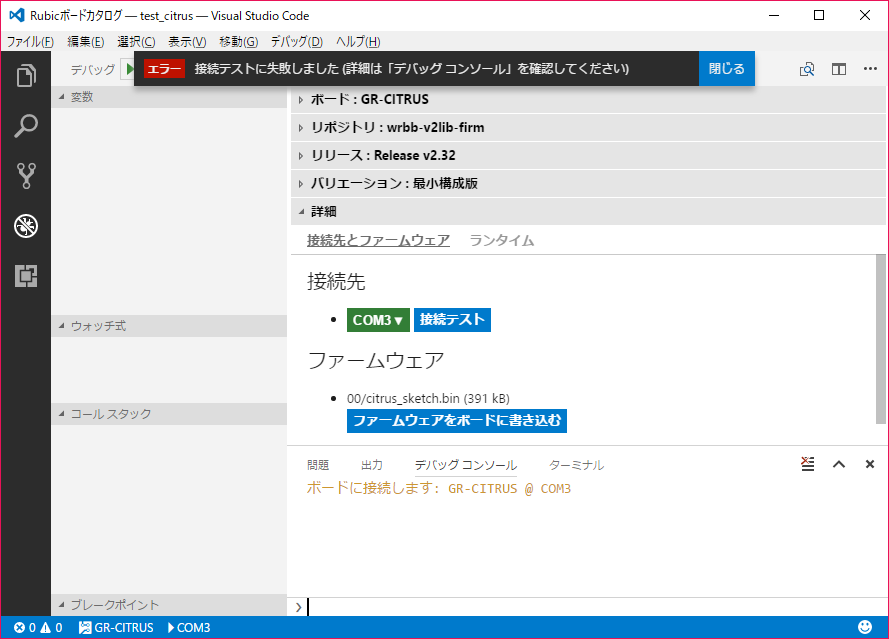
Task: Collapse the ウォッチ式 section
Action: 169,326
